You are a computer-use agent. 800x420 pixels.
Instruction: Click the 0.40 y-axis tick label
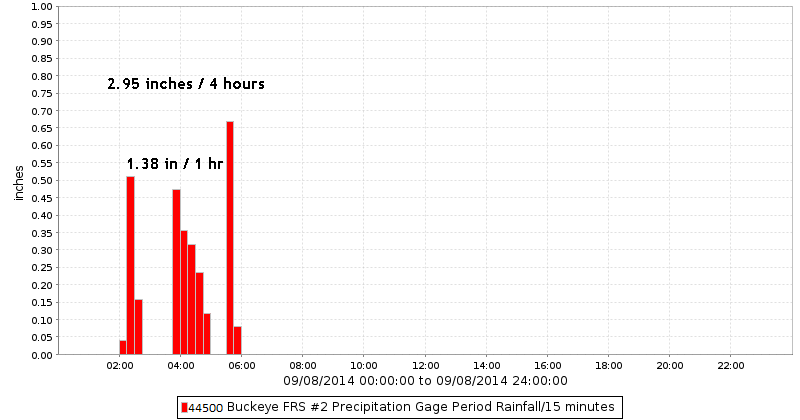click(42, 215)
